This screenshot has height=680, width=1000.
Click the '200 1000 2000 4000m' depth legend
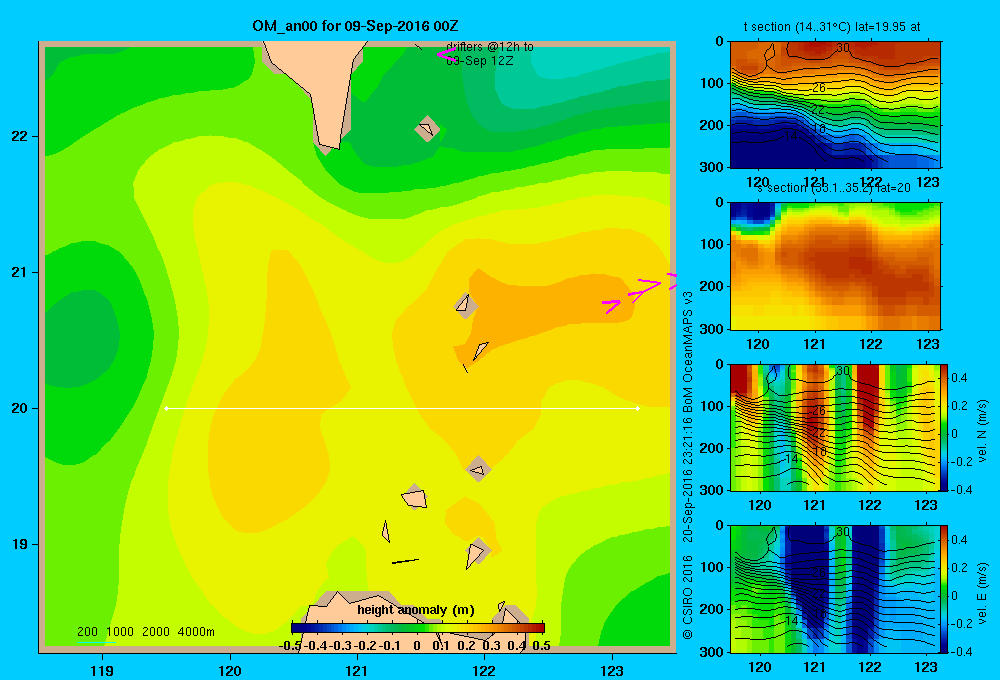click(x=145, y=632)
